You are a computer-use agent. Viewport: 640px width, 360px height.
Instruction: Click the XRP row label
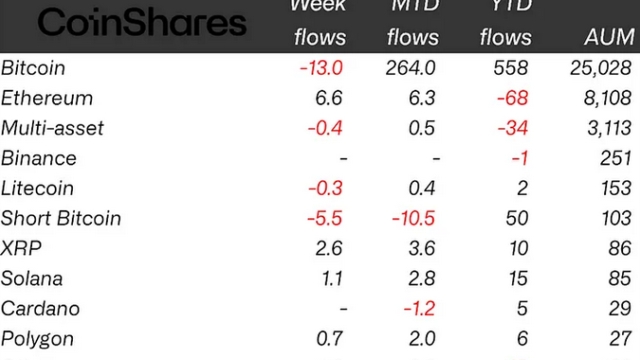(x=21, y=248)
